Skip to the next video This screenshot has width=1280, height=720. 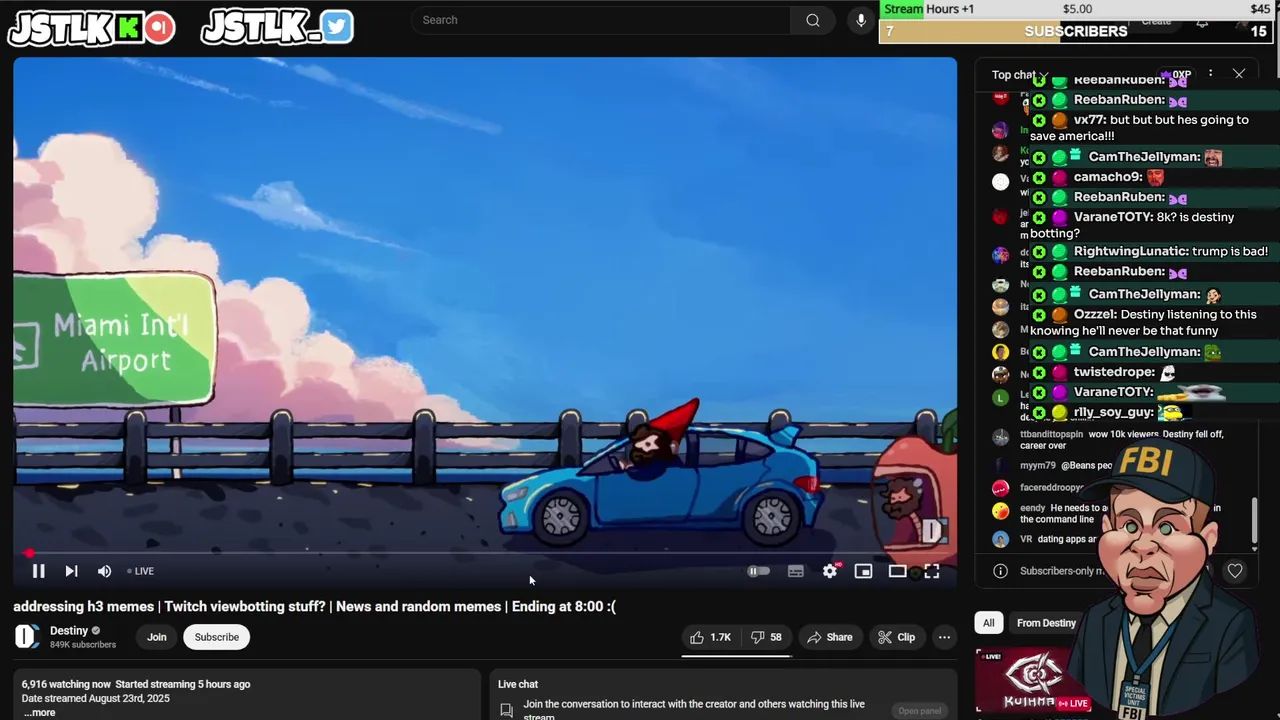(71, 571)
